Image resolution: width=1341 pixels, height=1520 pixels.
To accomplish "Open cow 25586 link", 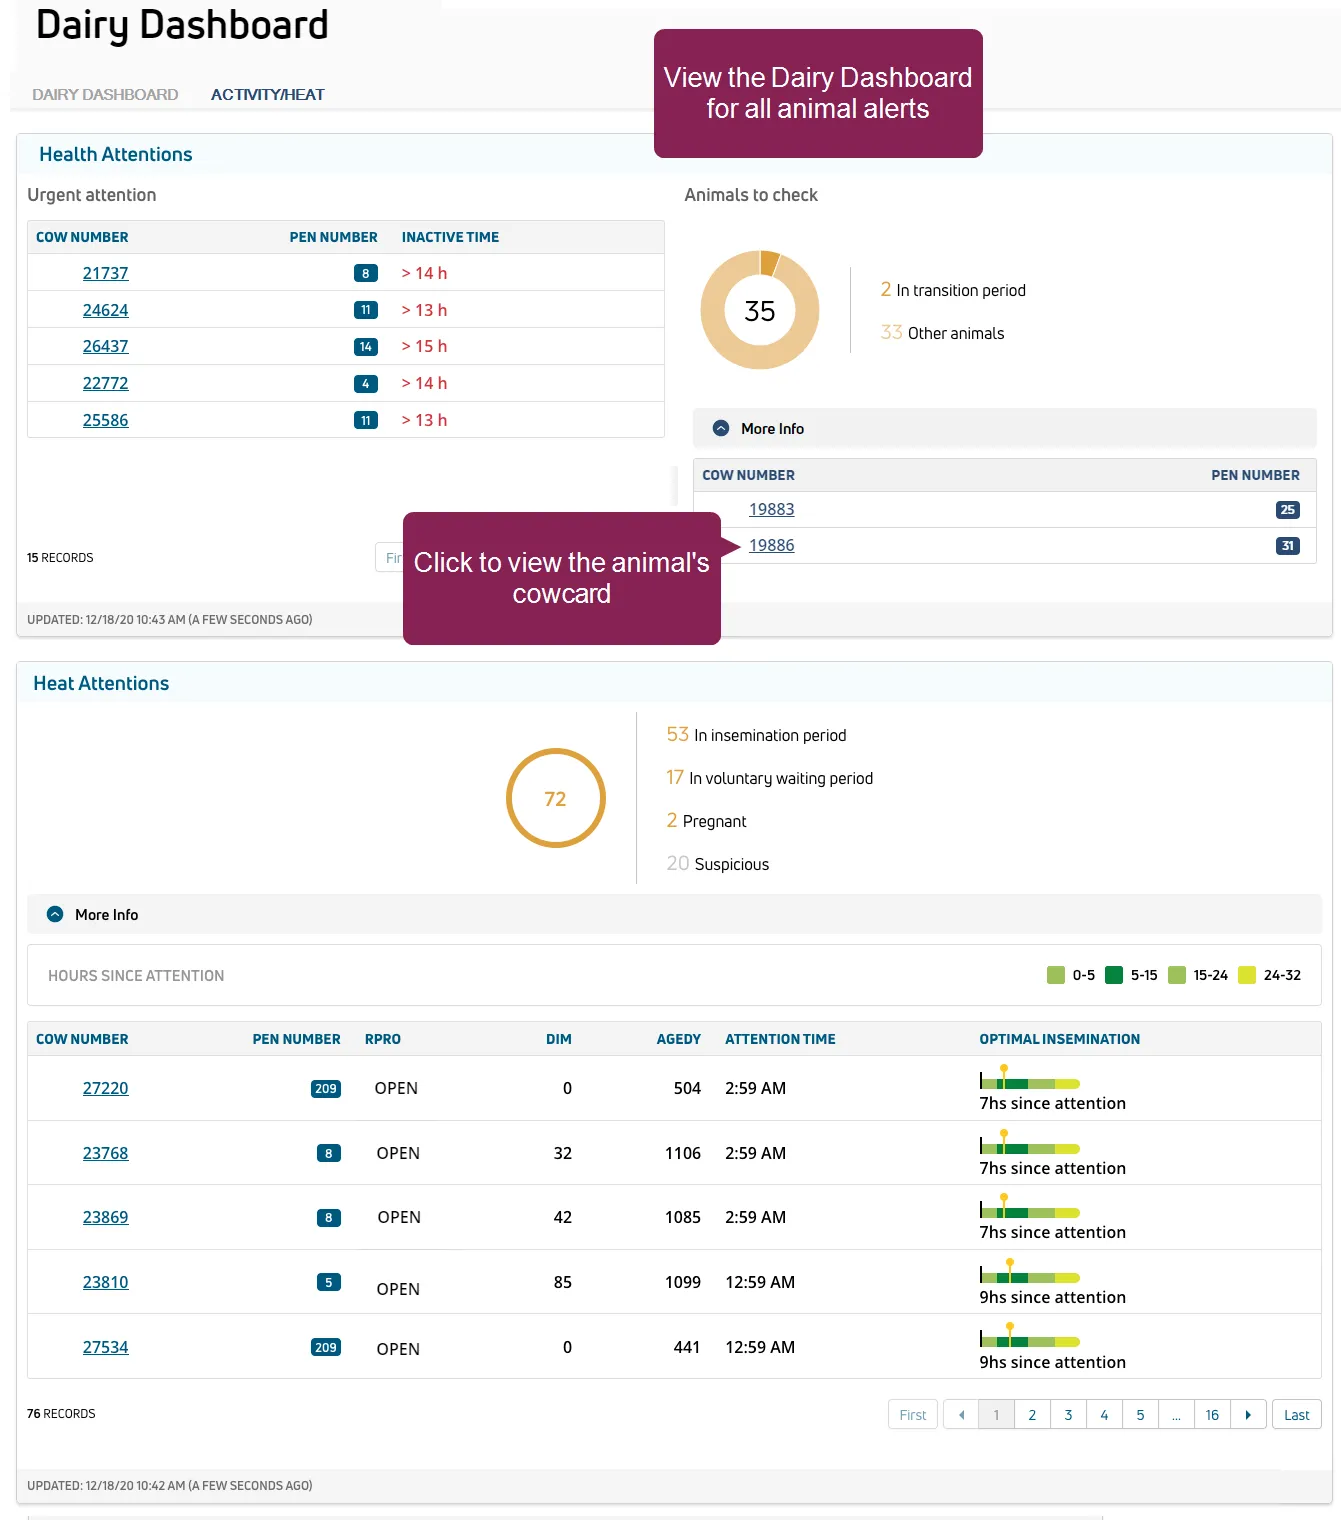I will tap(105, 420).
